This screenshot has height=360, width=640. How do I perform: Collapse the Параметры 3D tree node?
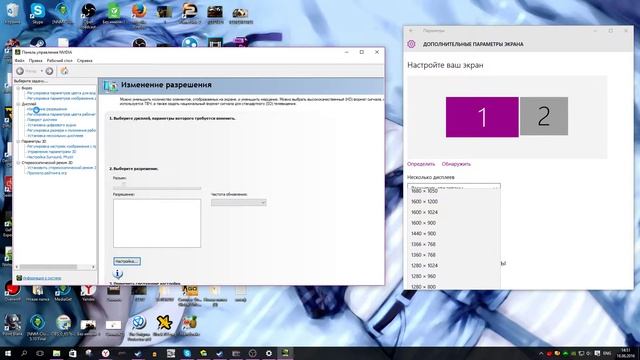click(18, 141)
